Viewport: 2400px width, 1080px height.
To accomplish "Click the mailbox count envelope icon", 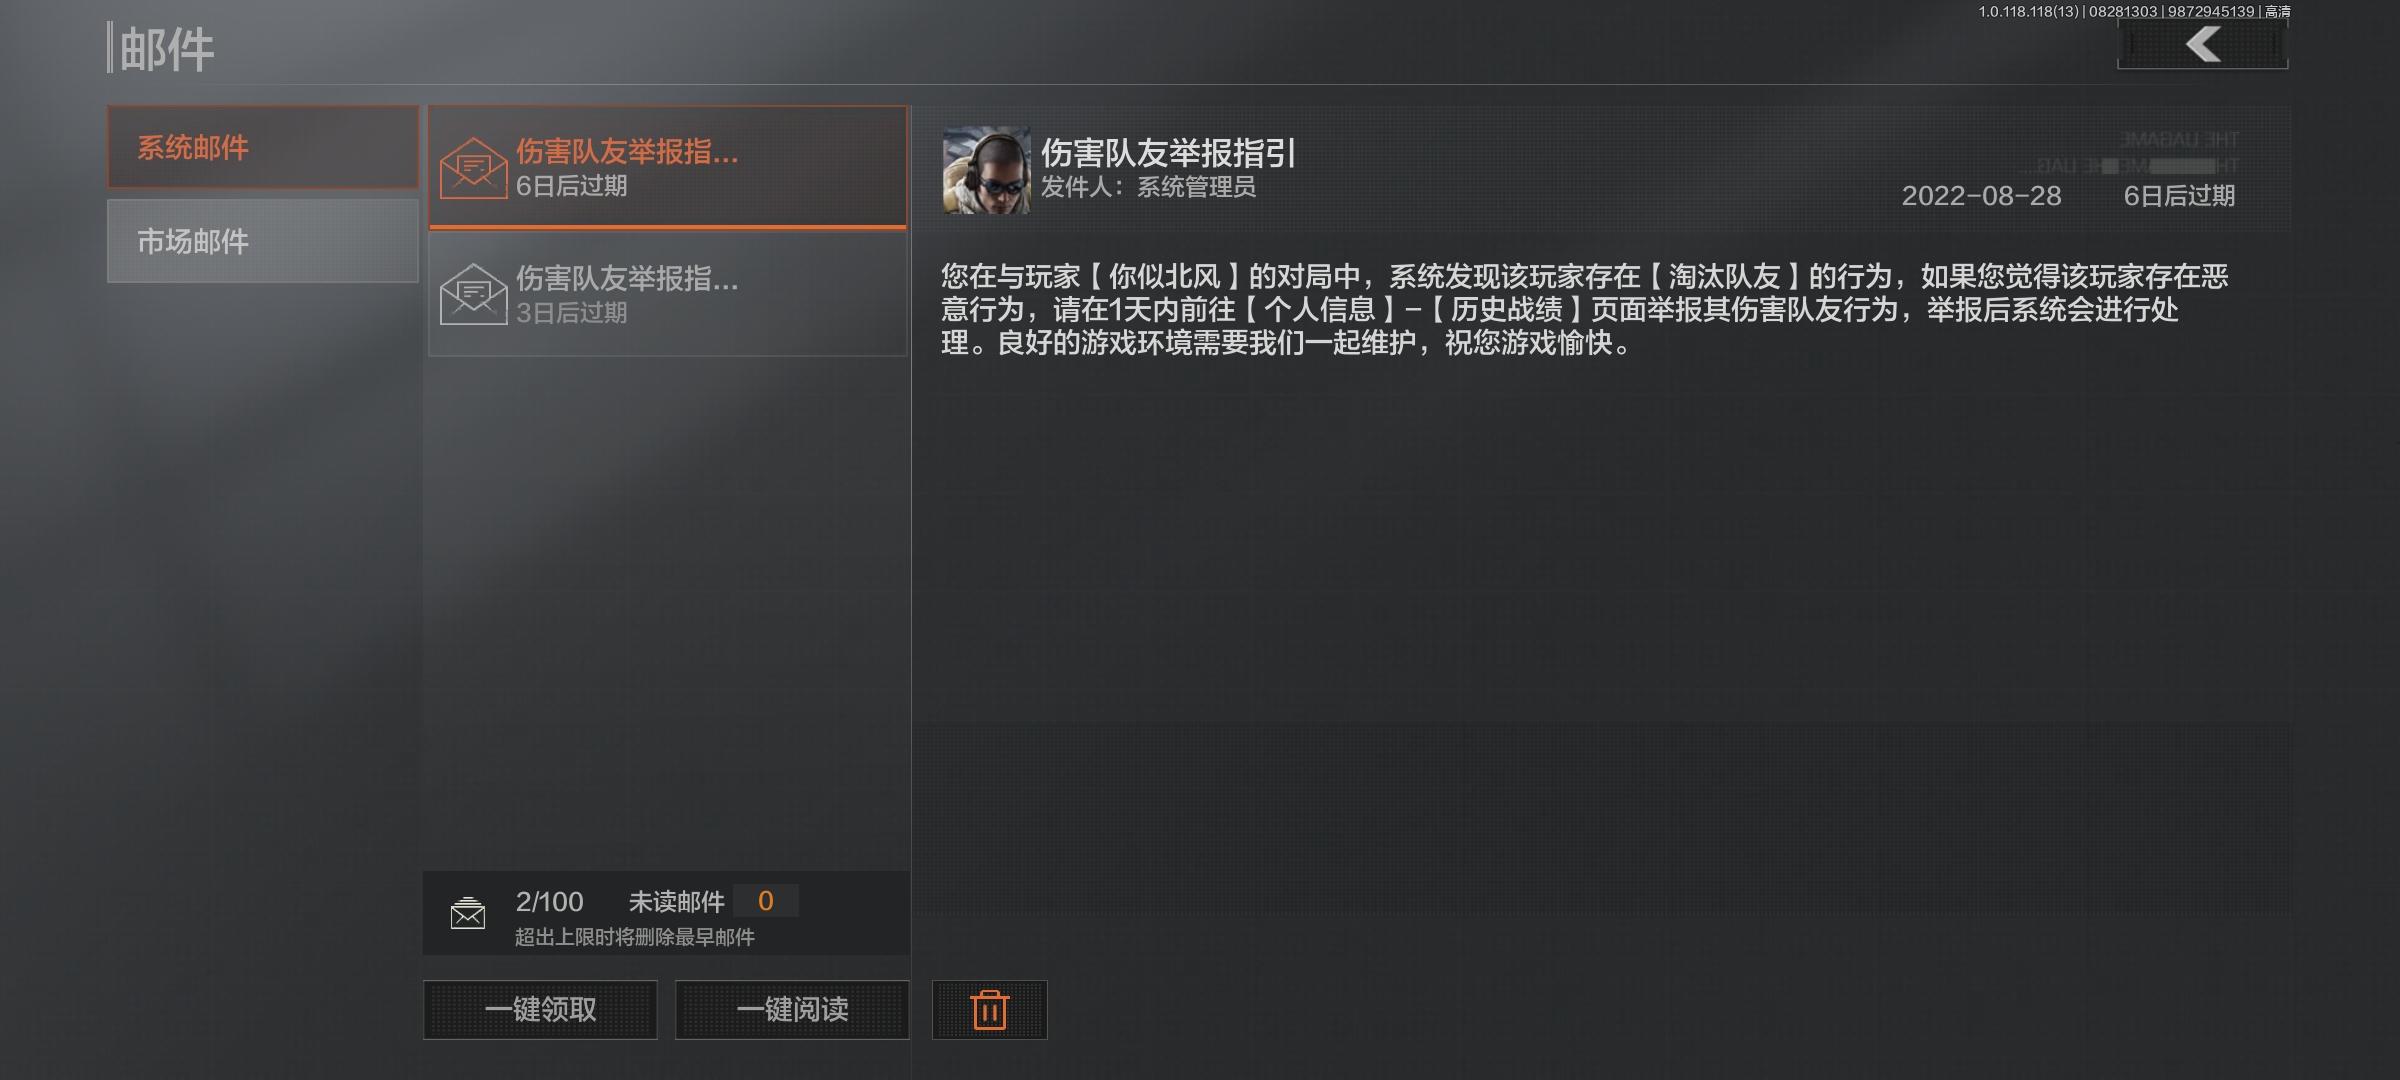I will 468,913.
